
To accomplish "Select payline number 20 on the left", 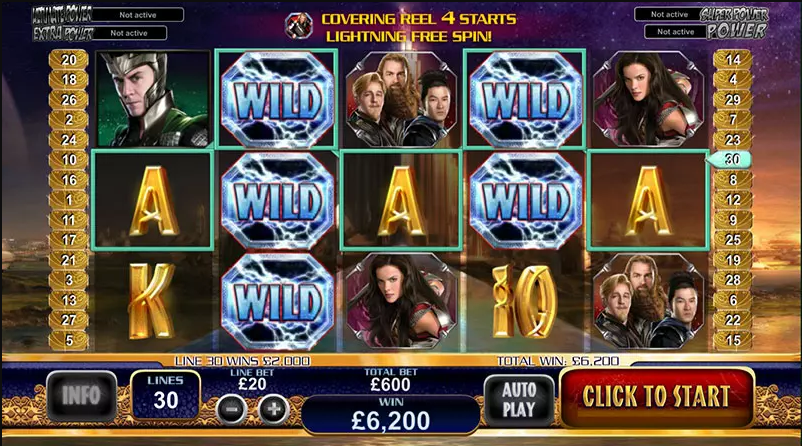I will point(69,60).
